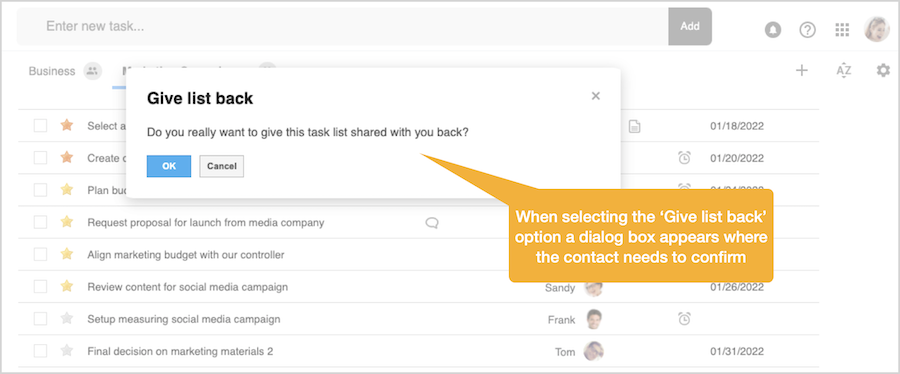Click the Cancel button in the dialog
The height and width of the screenshot is (374, 900).
222,166
